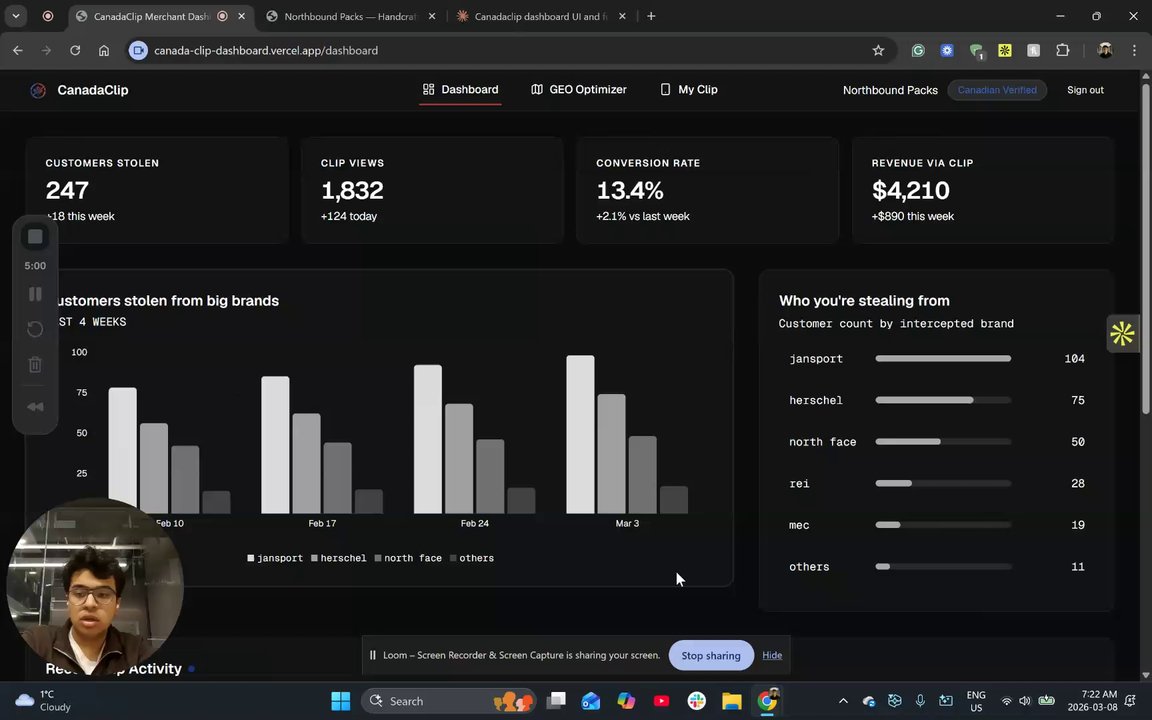Click the Northbound Packs merchant name
1152x720 pixels.
pyautogui.click(x=890, y=90)
